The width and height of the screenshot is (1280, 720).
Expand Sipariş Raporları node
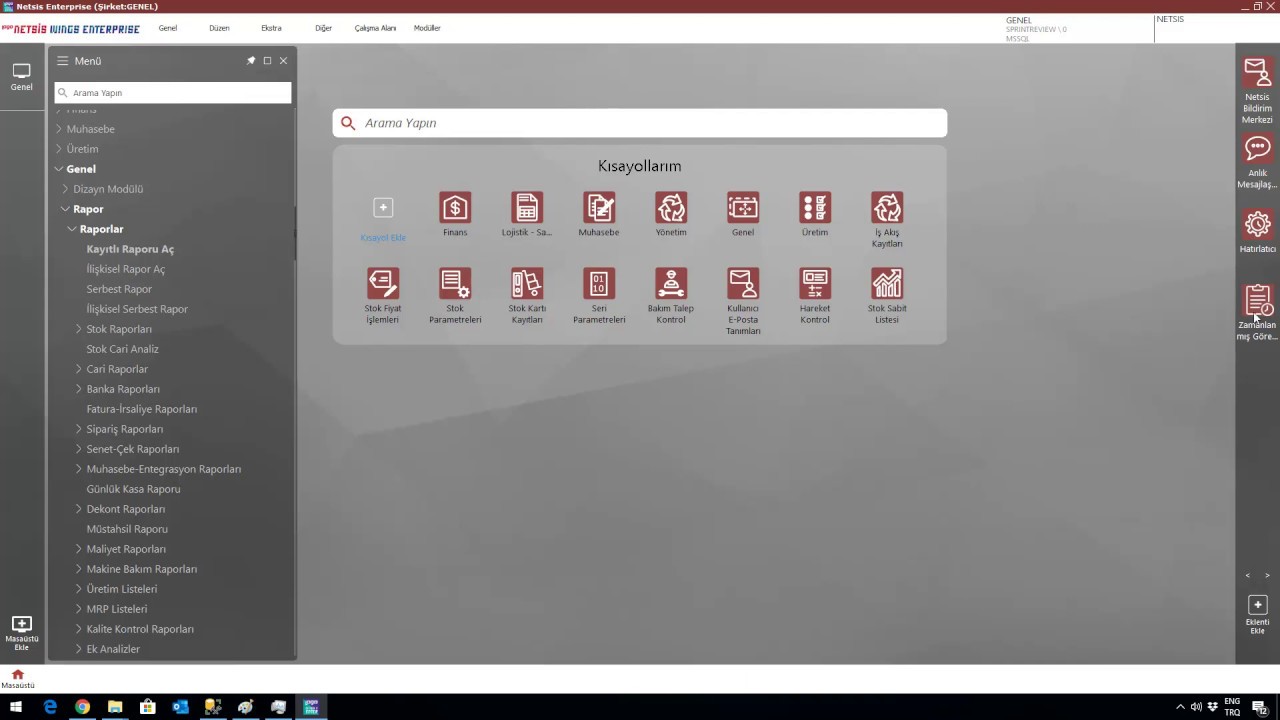click(x=79, y=429)
